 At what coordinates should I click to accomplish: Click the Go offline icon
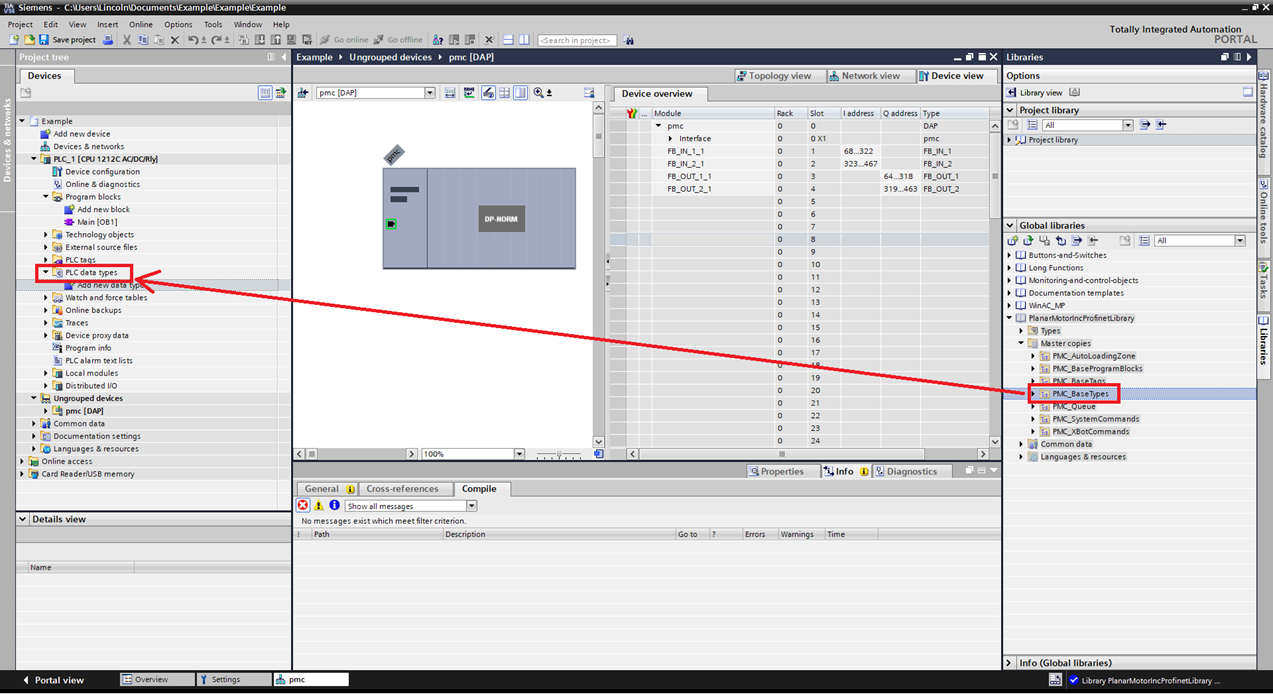point(376,40)
